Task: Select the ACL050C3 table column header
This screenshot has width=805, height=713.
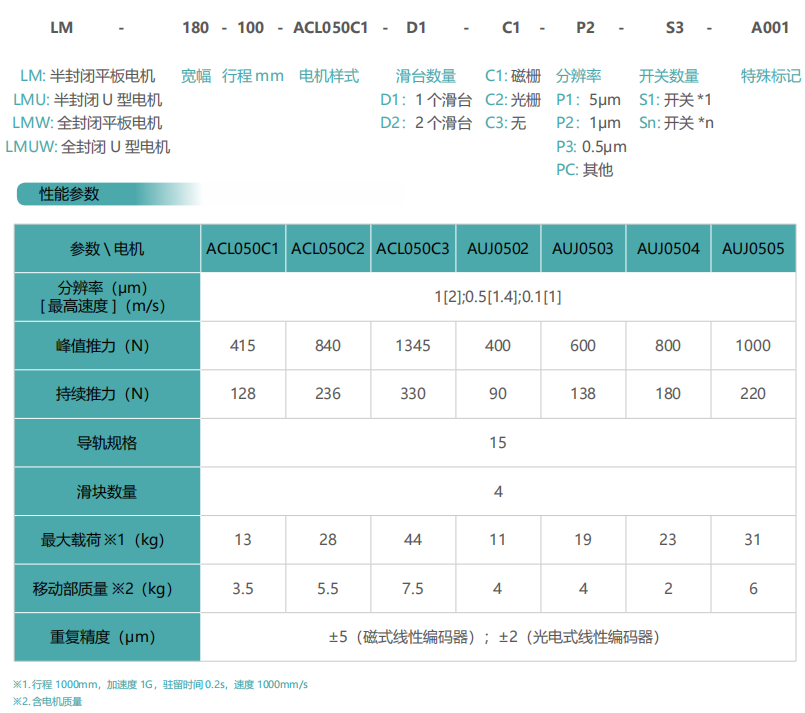Action: pyautogui.click(x=413, y=249)
